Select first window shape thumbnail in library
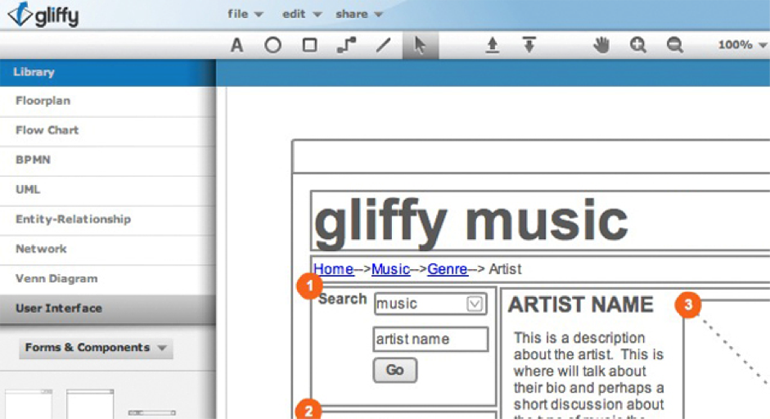This screenshot has width=770, height=419. (x=28, y=404)
